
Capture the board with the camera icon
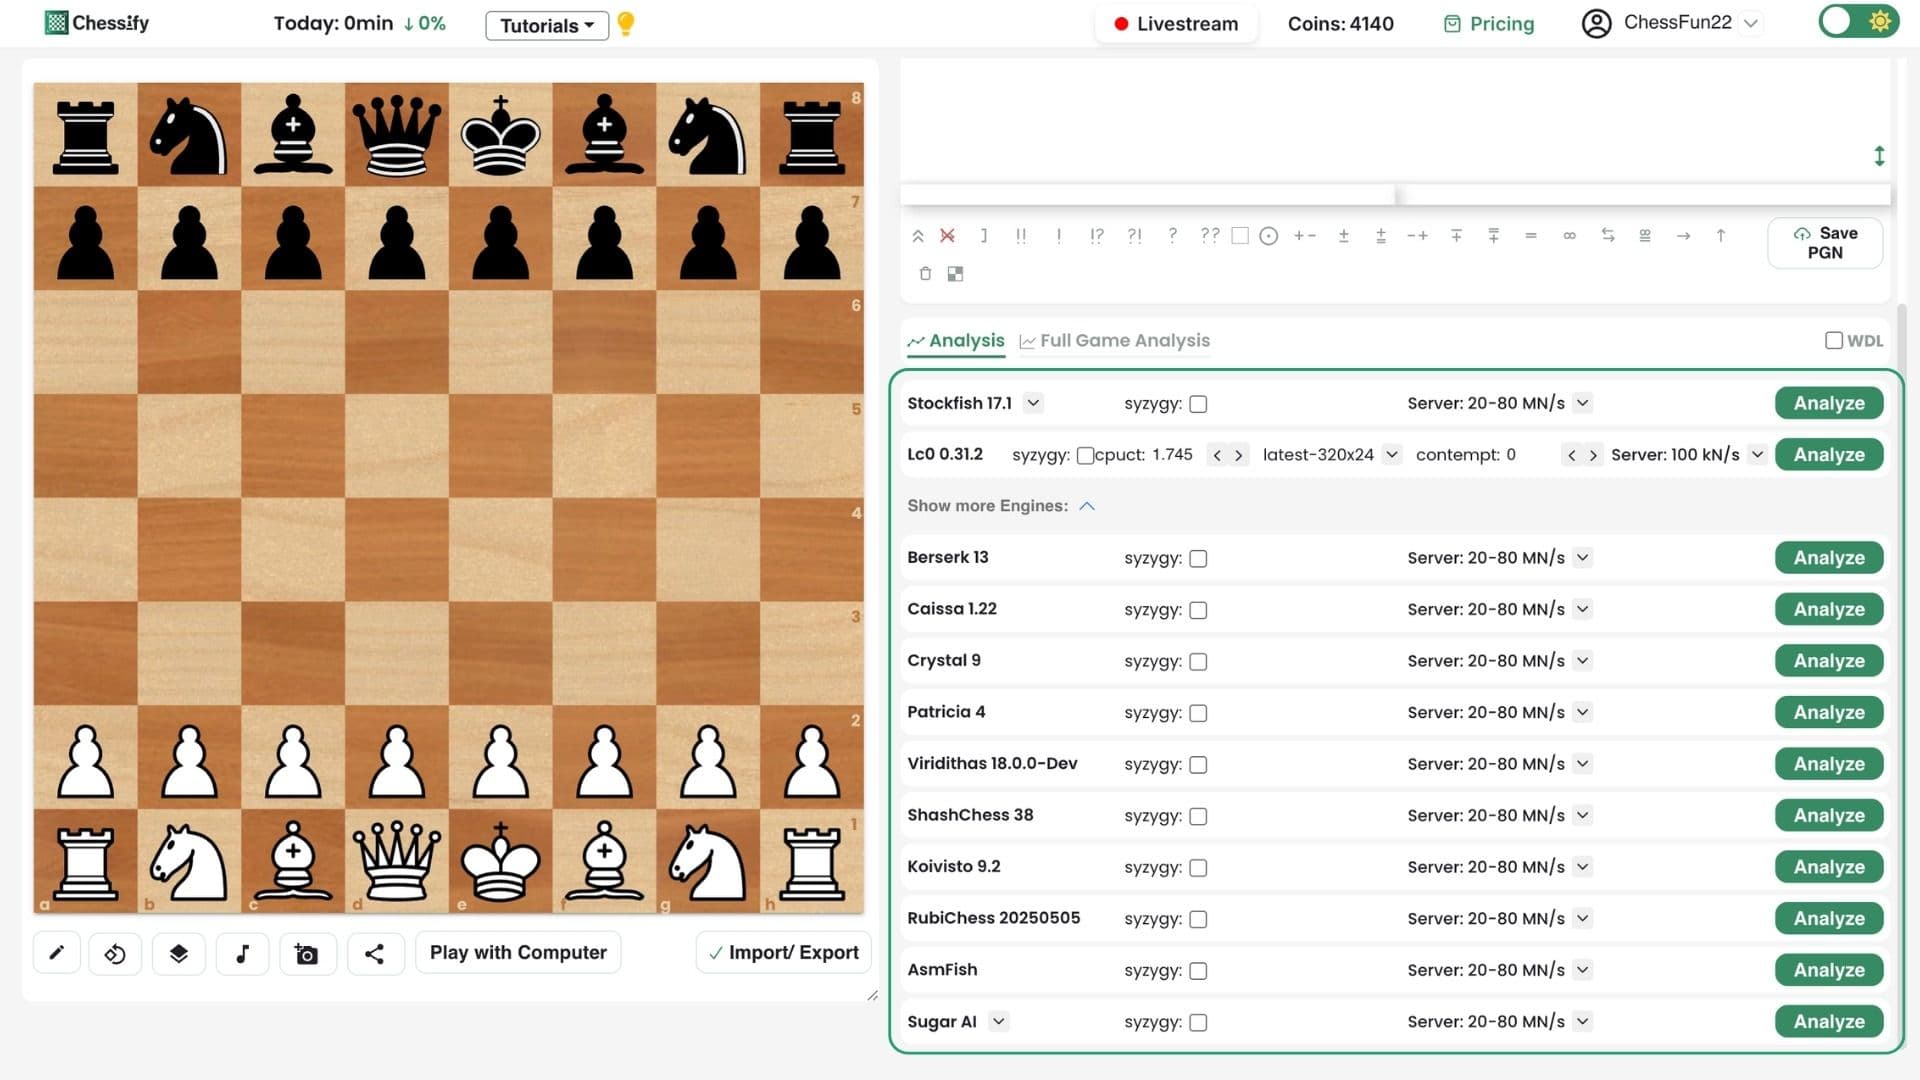[x=307, y=954]
